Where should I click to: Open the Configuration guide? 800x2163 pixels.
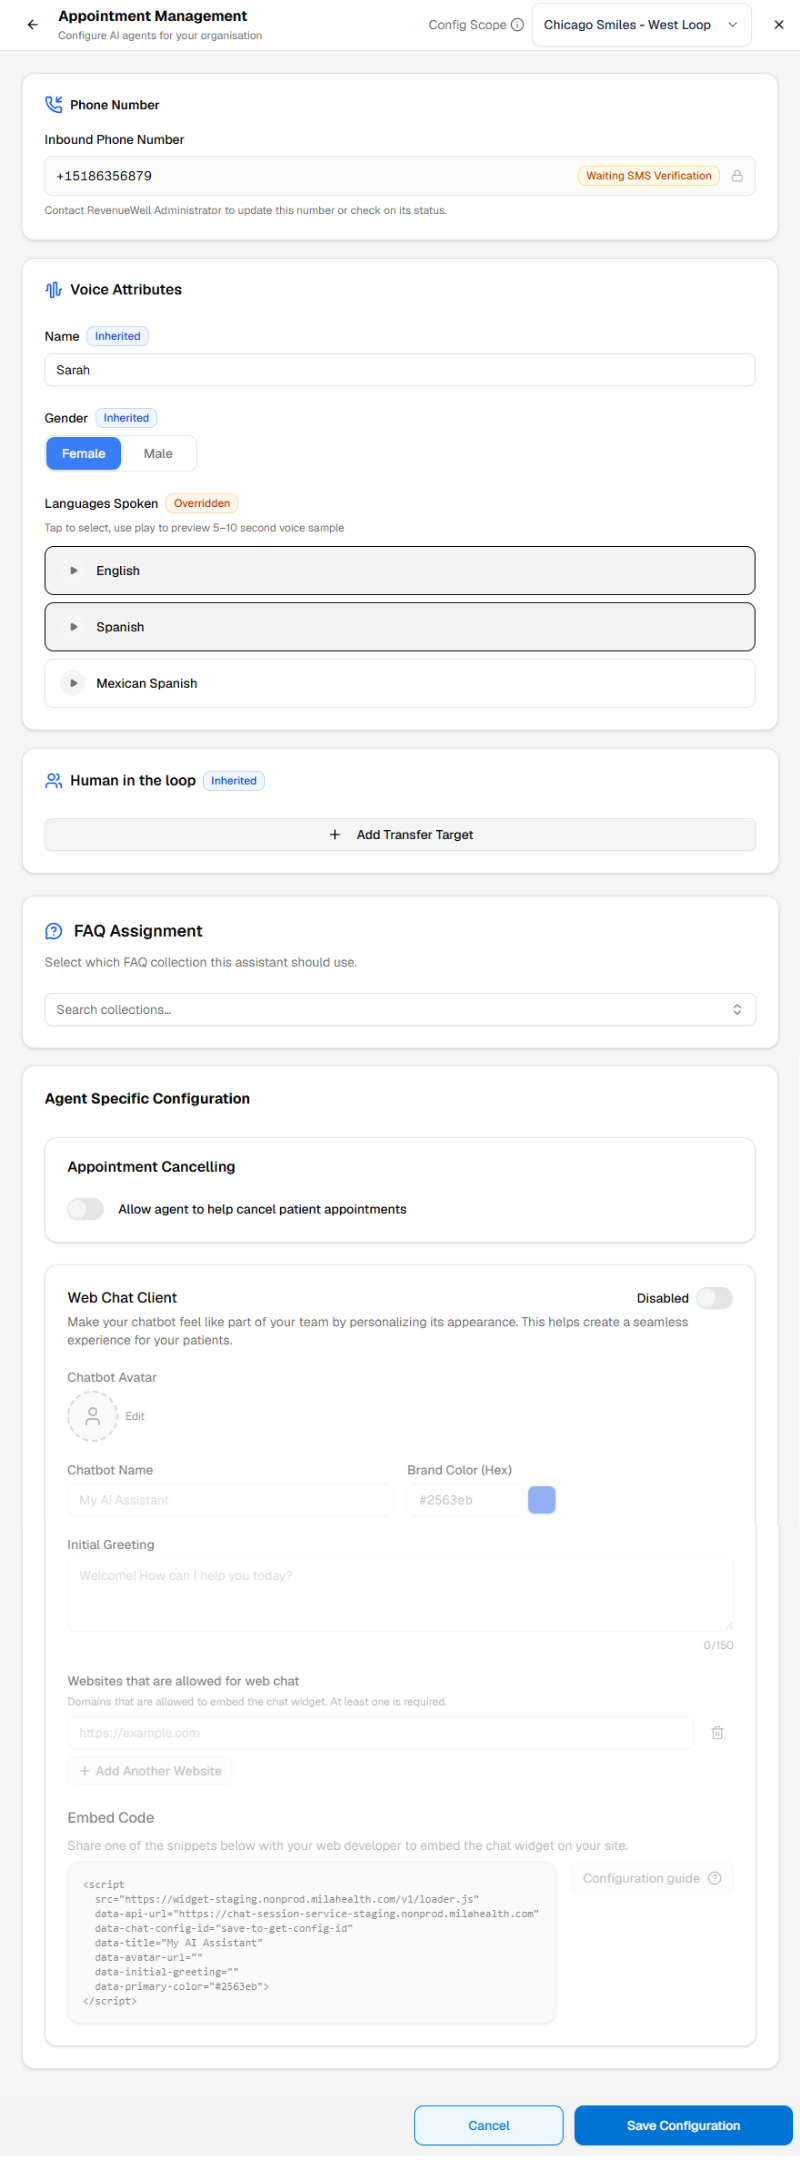click(x=652, y=1879)
